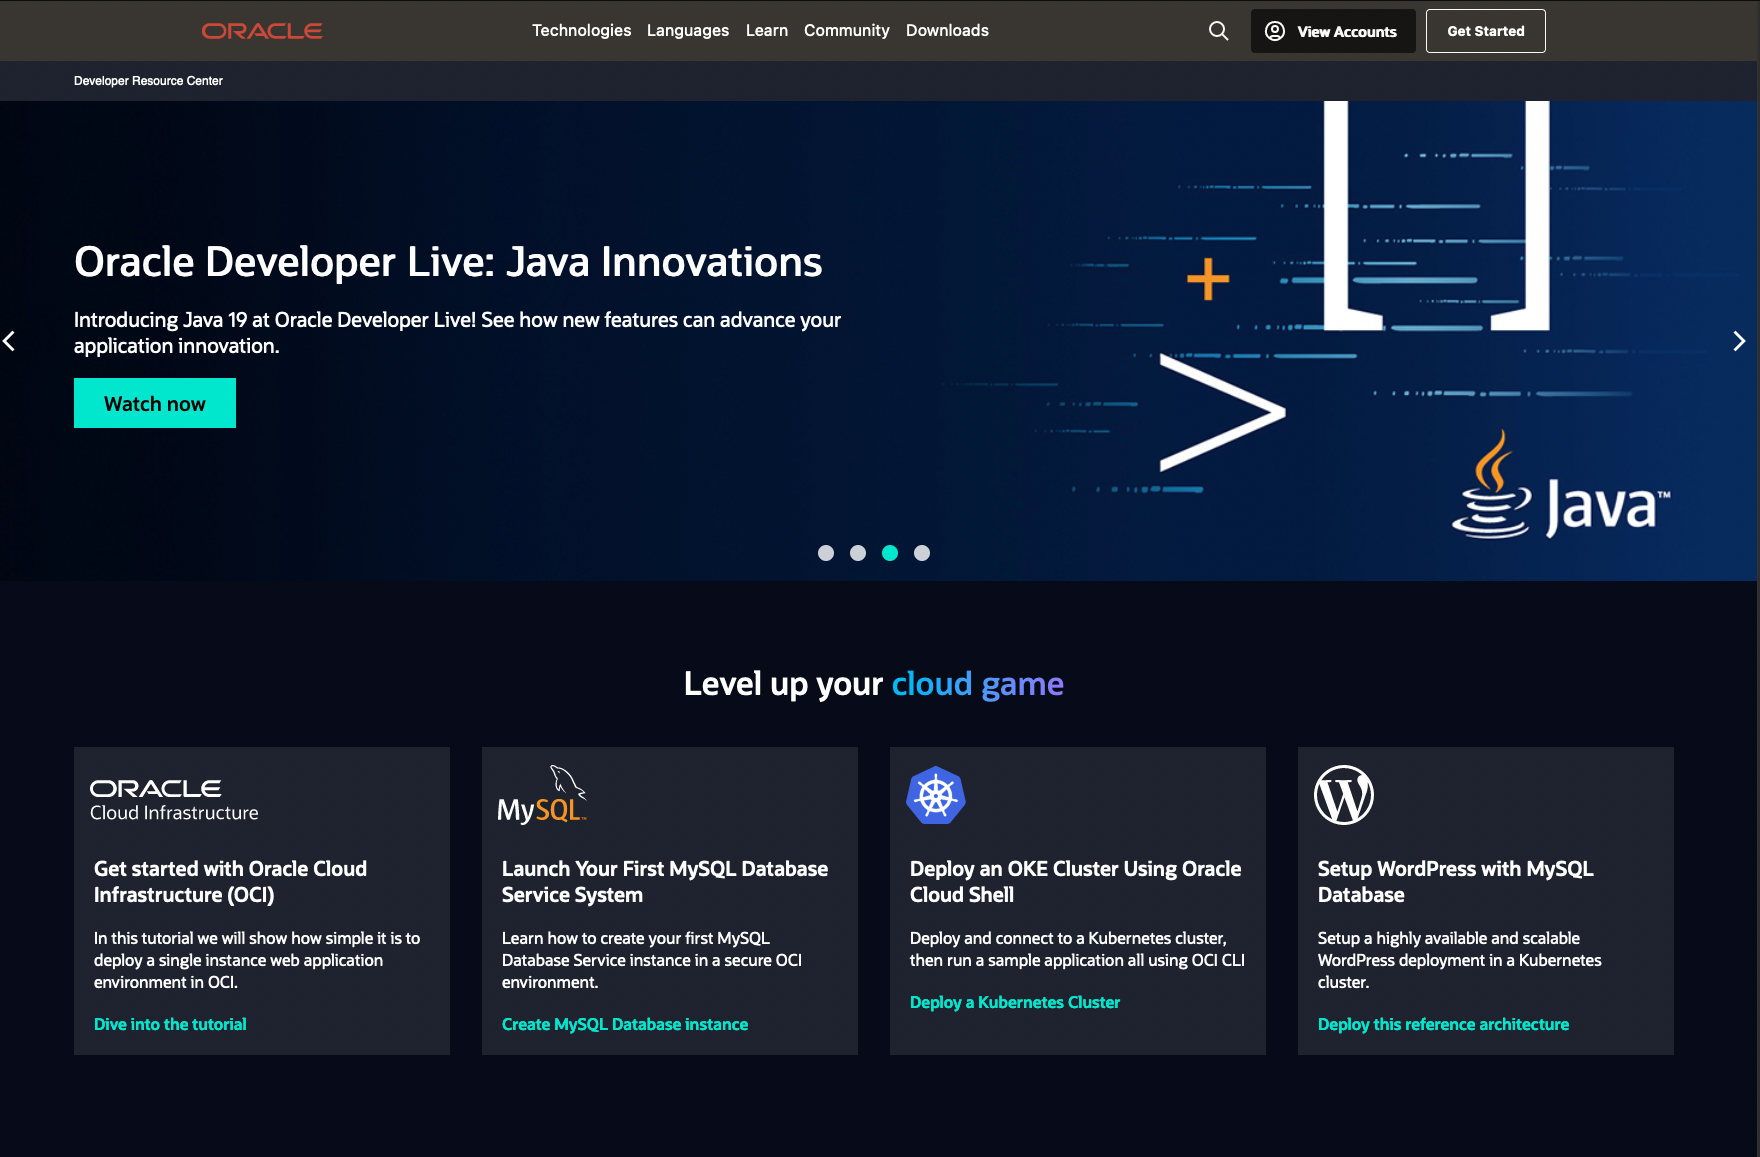Click Deploy a Kubernetes Cluster link
The image size is (1760, 1157).
(x=1015, y=1002)
